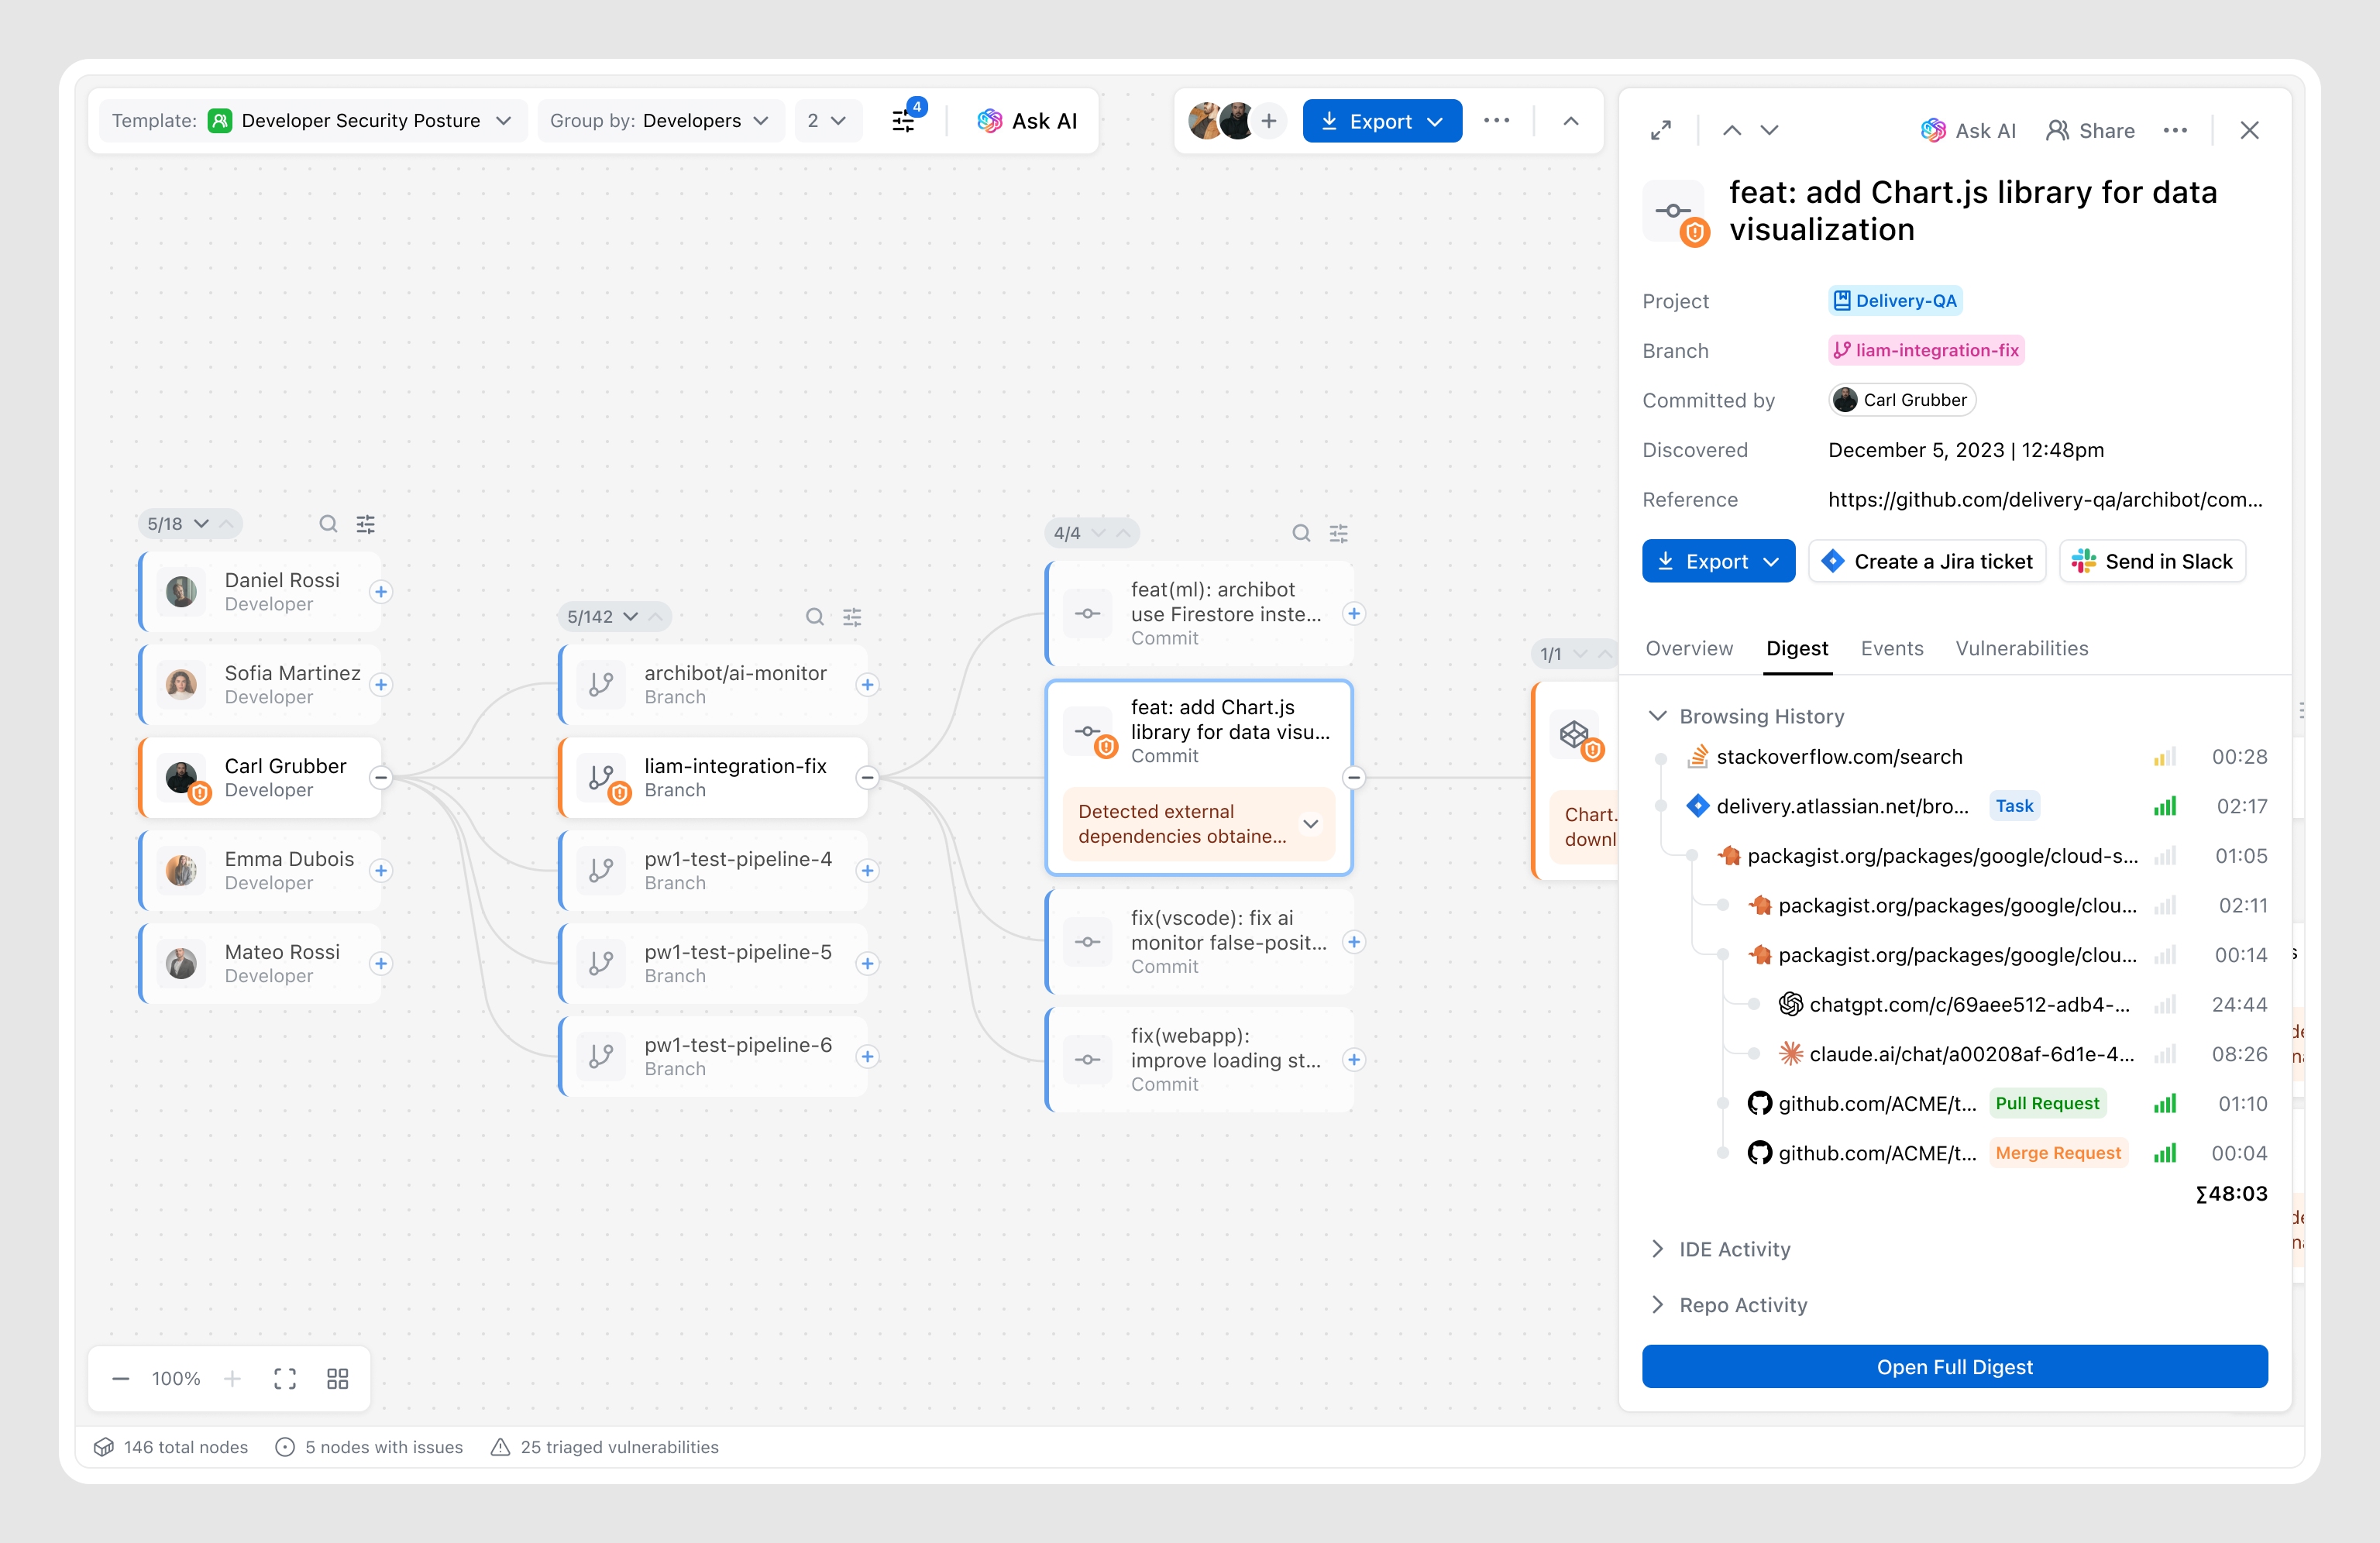Click the grid layout icon in zoom bar
This screenshot has width=2380, height=1543.
(x=338, y=1379)
